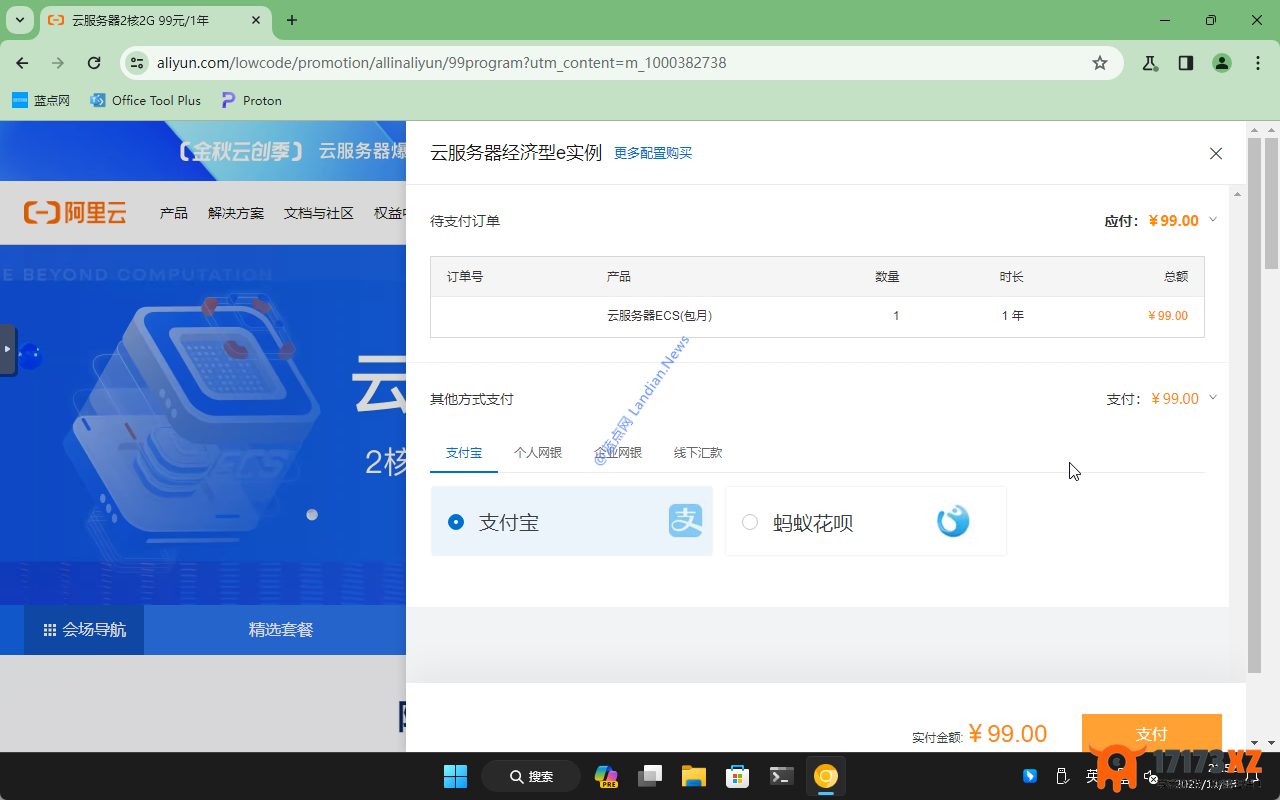
Task: Switch to the 支付宝 payment tab
Action: pos(464,453)
